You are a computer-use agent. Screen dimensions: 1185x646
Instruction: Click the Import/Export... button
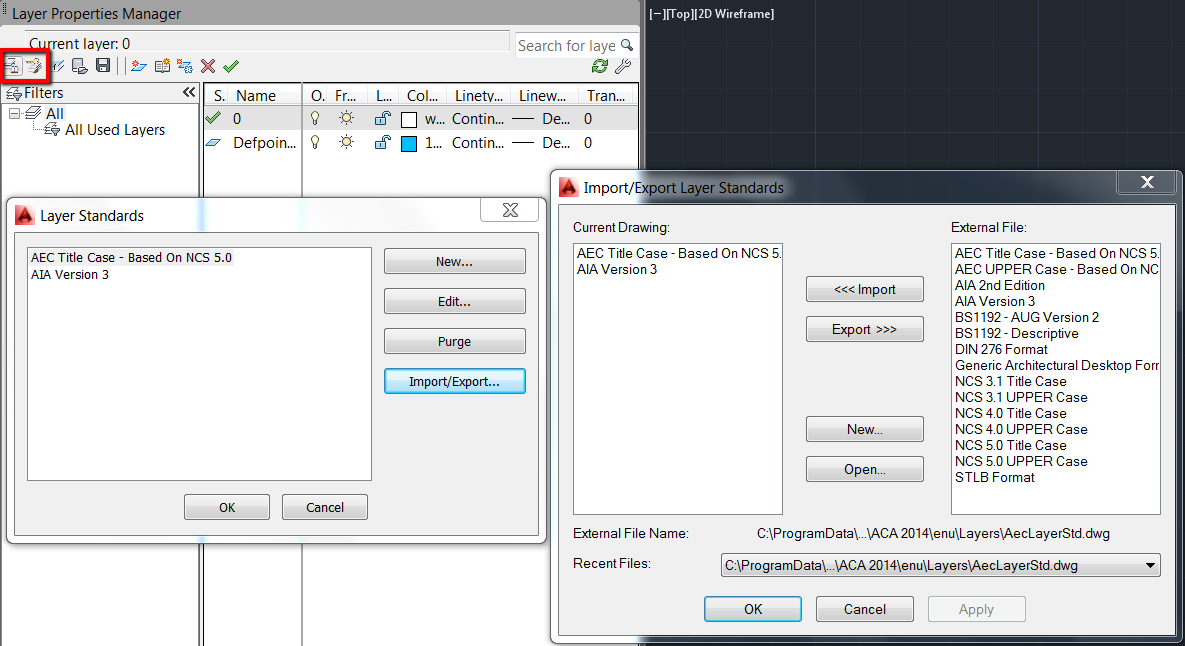pyautogui.click(x=454, y=382)
